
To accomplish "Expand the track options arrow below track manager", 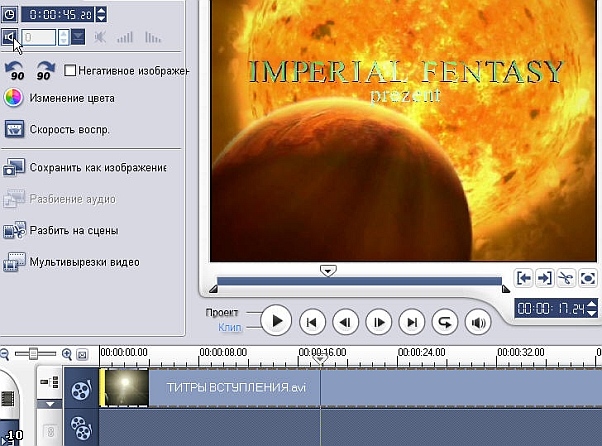I will click(x=49, y=403).
